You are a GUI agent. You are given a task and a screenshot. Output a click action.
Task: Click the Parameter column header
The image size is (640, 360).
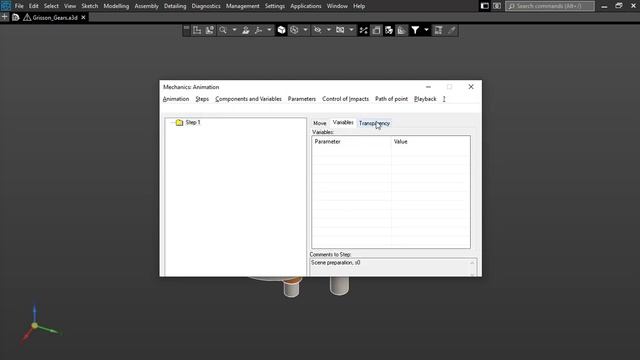(351, 142)
